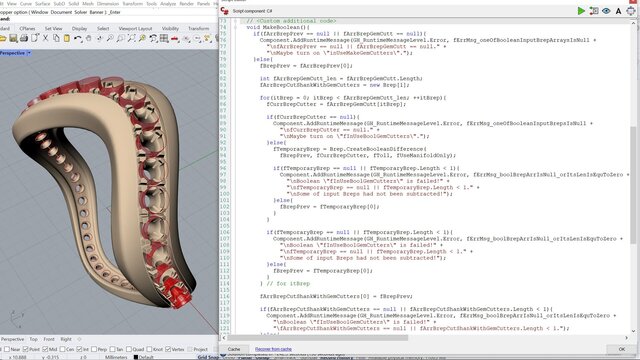This screenshot has height=360, width=640.
Task: Toggle the eye preview icon in script editor
Action: 606,11
